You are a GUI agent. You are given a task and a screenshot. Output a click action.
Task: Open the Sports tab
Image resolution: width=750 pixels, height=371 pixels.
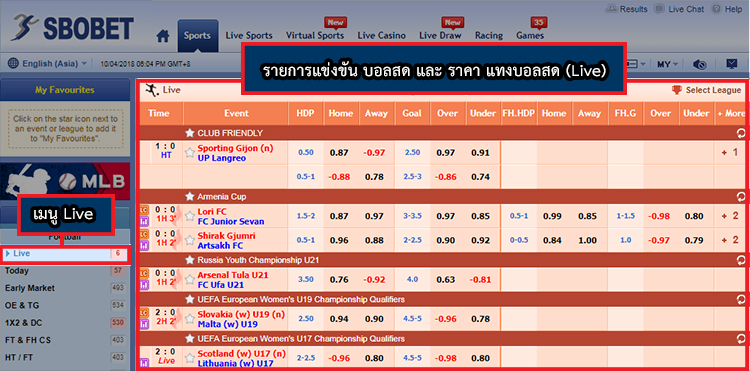[x=198, y=35]
